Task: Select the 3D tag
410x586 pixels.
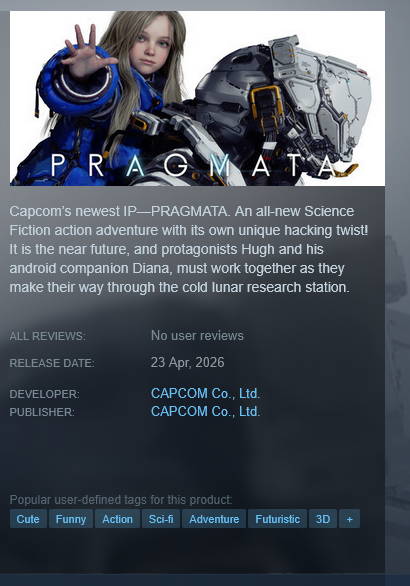Action: (323, 519)
